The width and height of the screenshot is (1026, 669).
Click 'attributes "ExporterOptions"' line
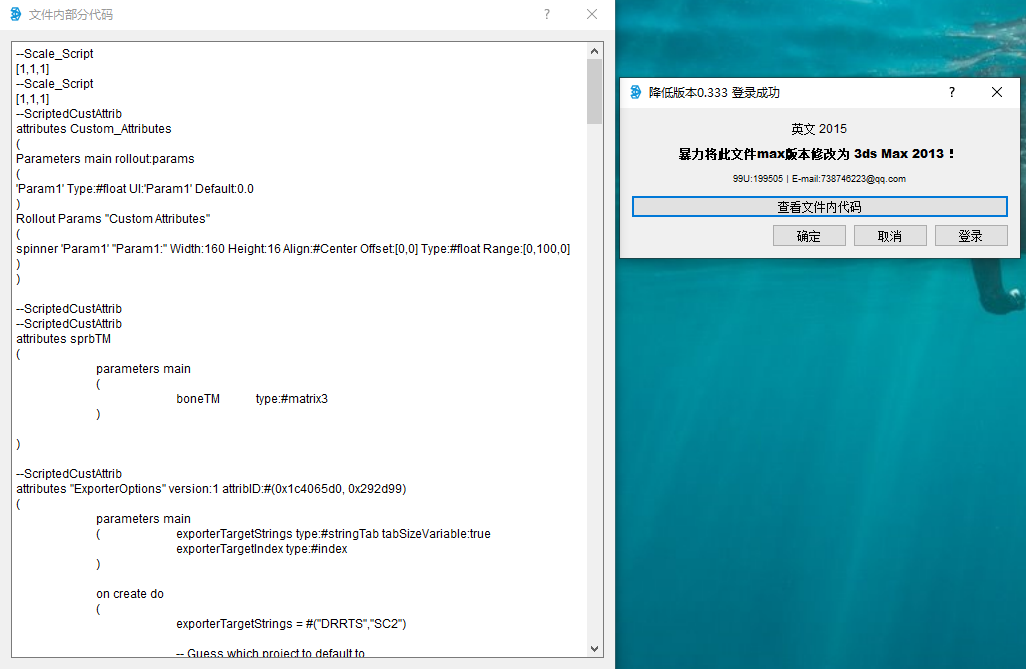(x=211, y=489)
